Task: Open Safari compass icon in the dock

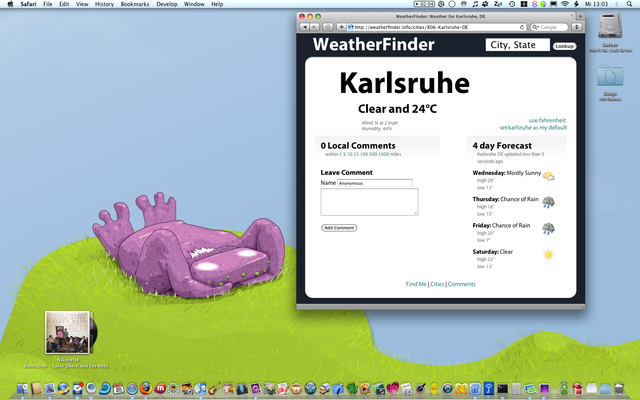Action: click(x=132, y=389)
